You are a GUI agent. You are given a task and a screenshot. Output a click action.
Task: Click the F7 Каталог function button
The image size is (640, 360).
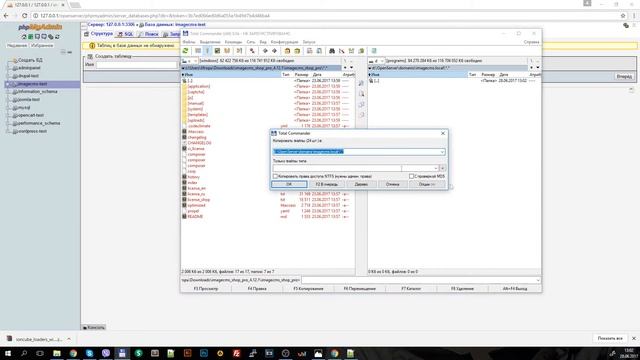click(411, 289)
